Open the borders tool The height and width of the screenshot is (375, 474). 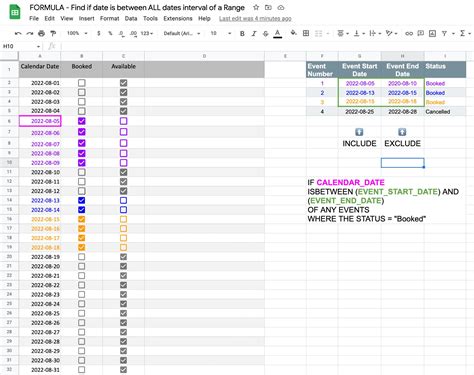point(306,33)
